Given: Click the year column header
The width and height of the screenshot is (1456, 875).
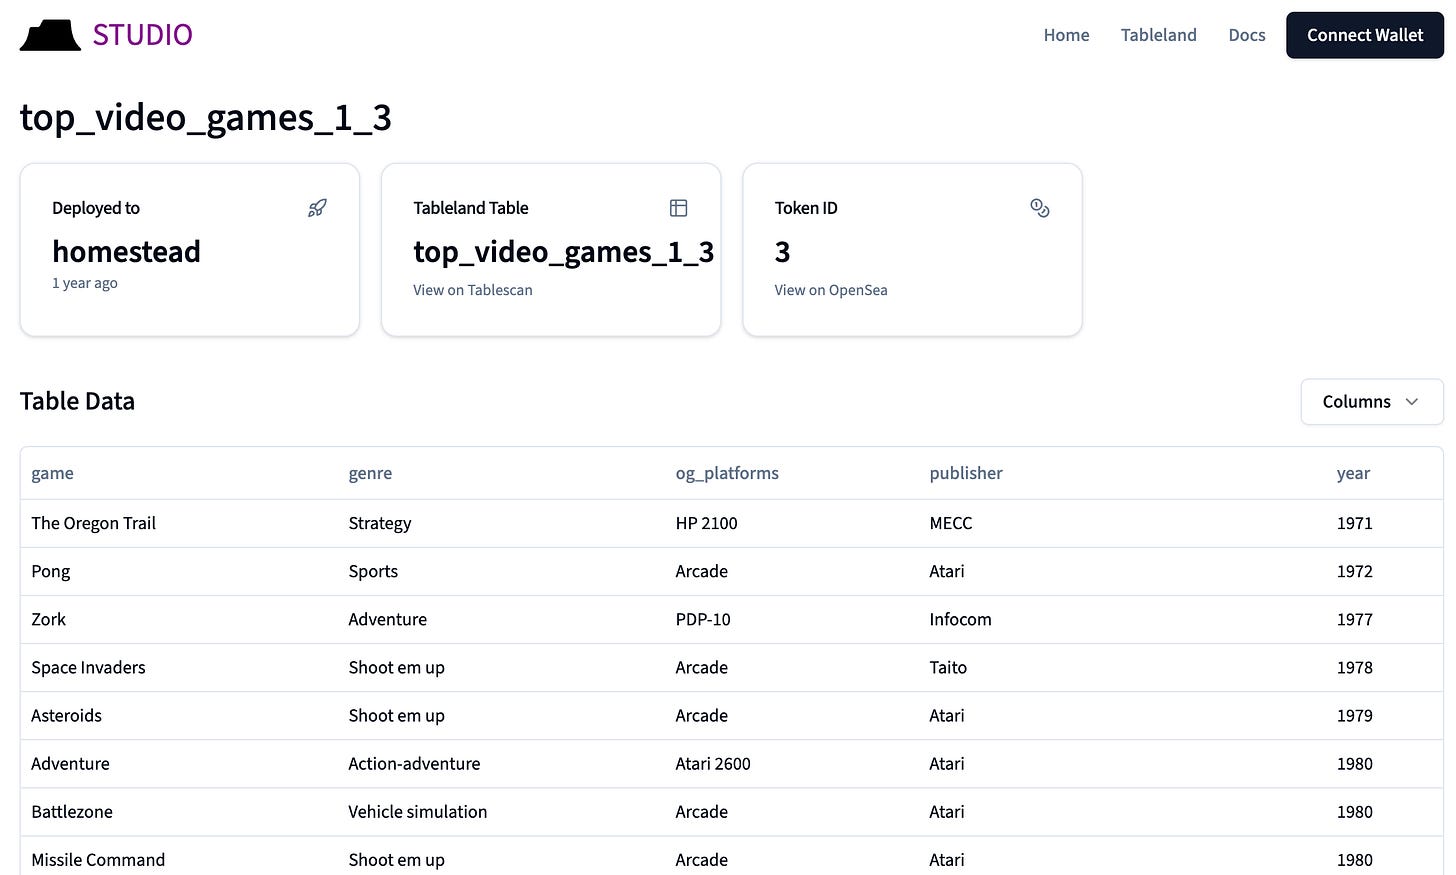Looking at the screenshot, I should (1353, 473).
